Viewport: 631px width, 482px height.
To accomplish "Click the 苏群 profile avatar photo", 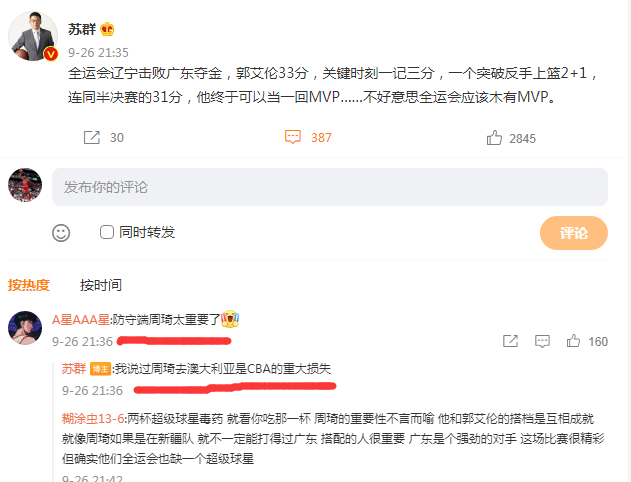I will pos(33,36).
